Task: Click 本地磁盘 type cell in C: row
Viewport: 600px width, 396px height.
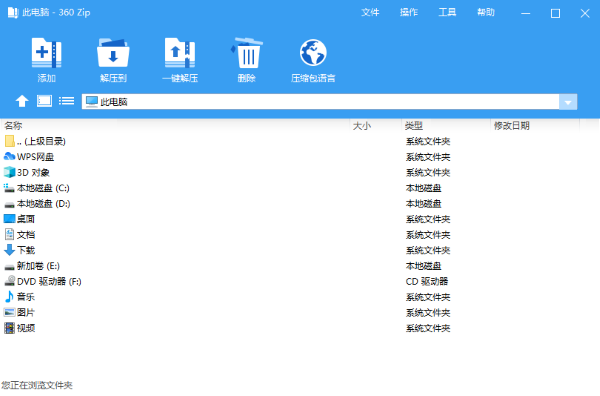Action: 424,188
